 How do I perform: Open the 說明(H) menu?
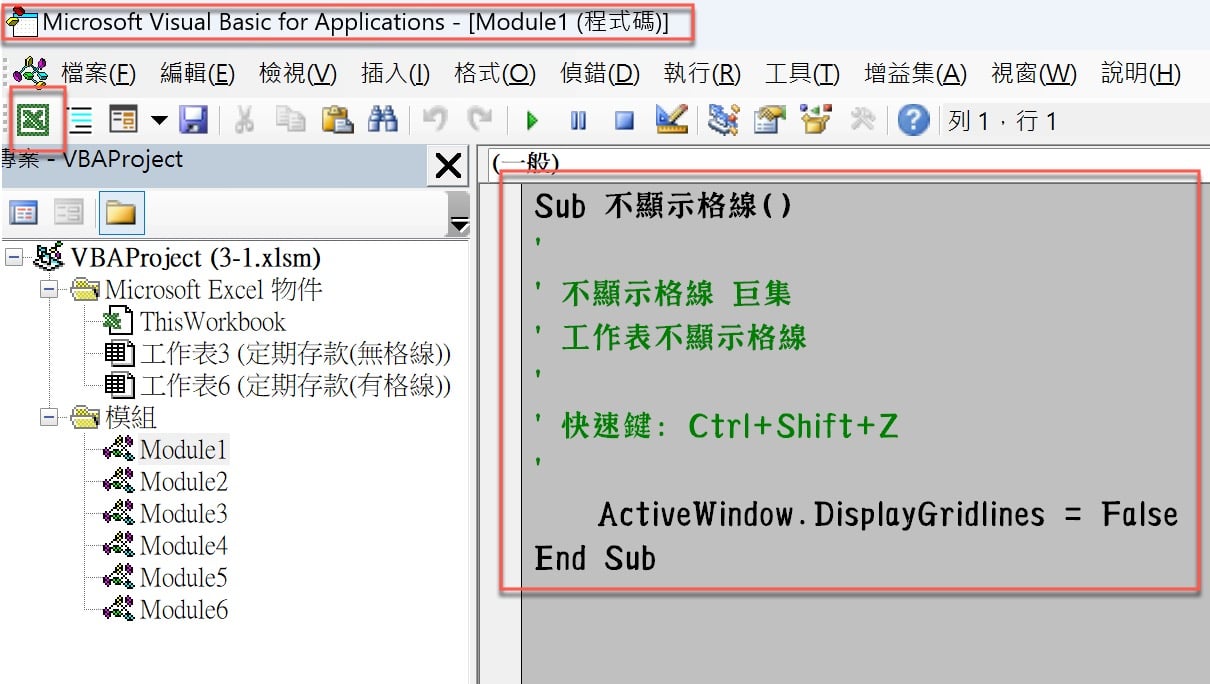[1141, 74]
